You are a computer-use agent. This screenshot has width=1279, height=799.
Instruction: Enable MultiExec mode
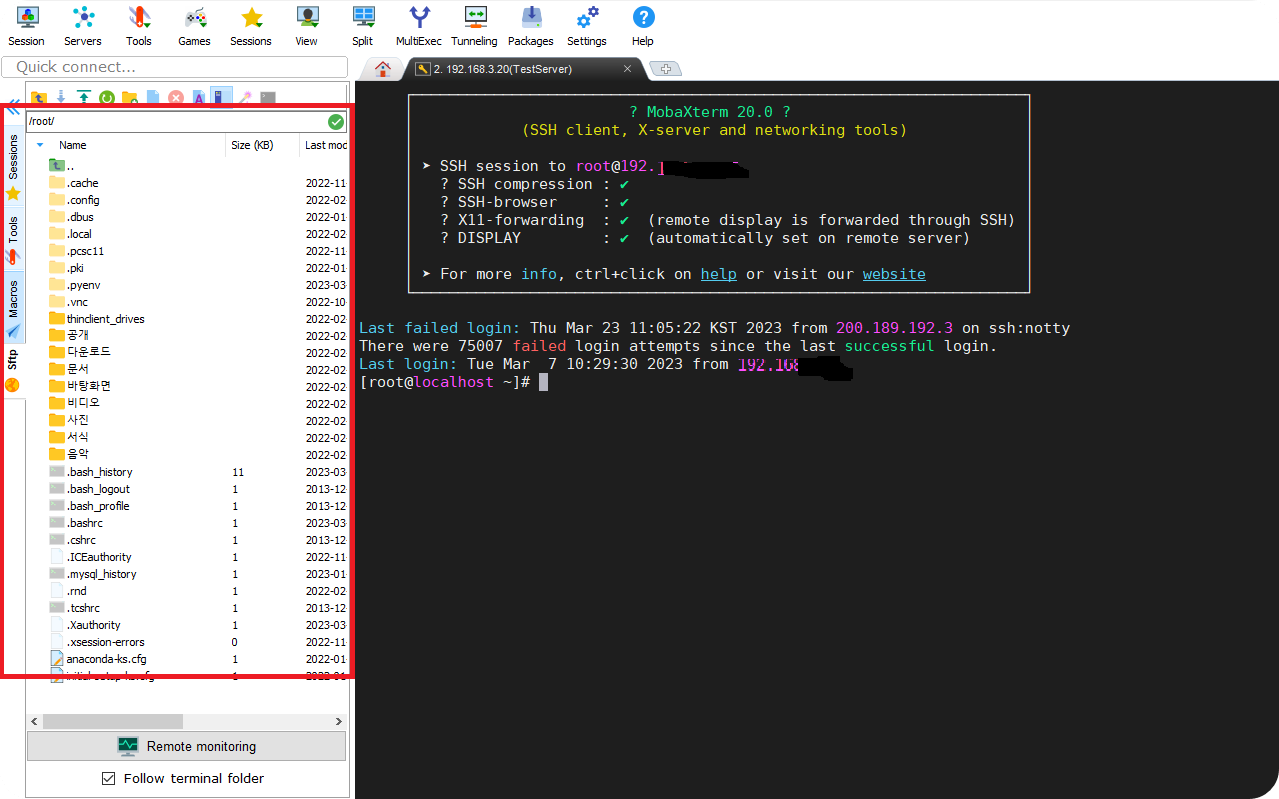(x=417, y=25)
